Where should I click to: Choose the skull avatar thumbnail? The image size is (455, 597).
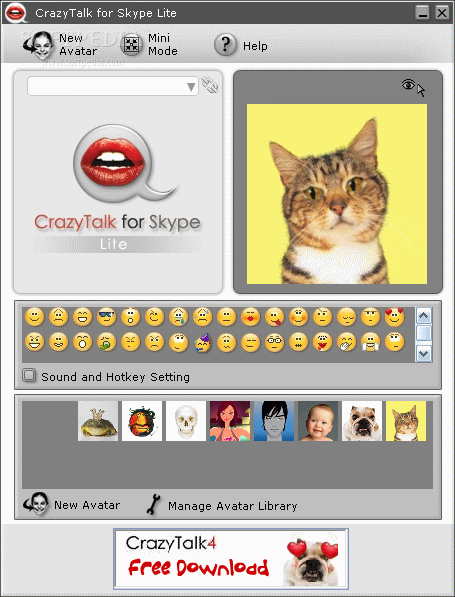(x=186, y=421)
